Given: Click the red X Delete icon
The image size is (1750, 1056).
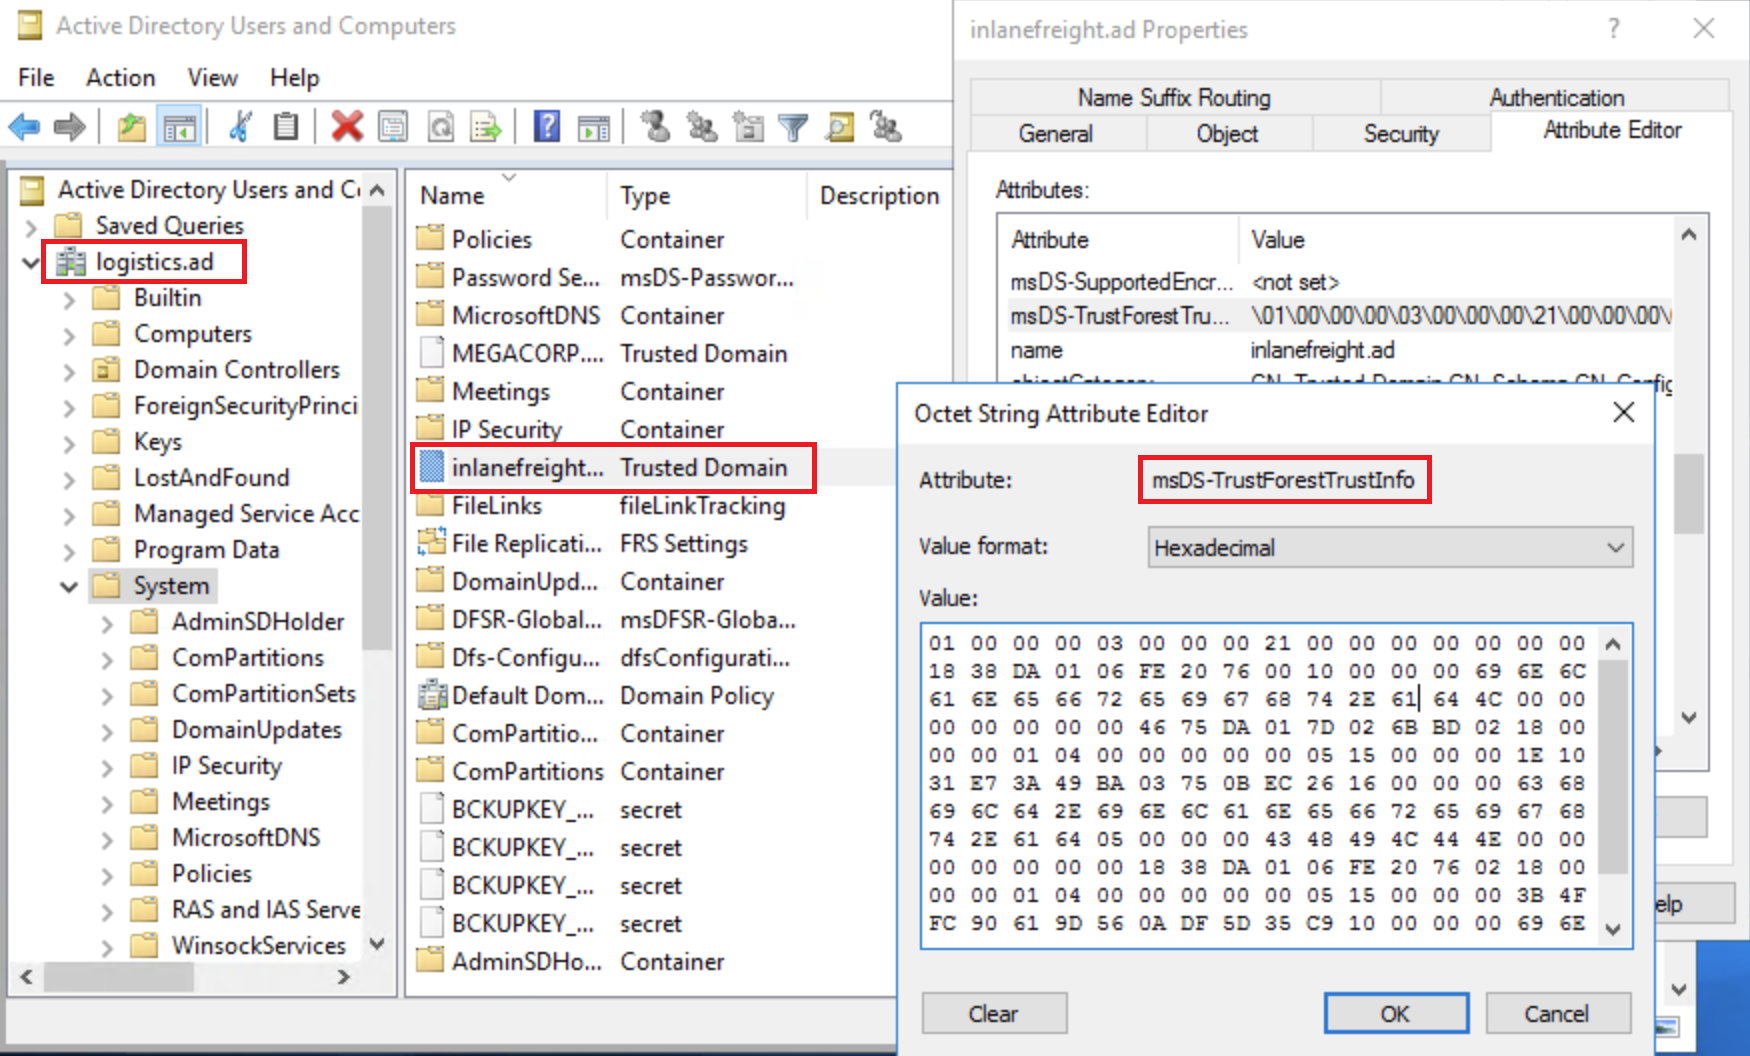Looking at the screenshot, I should 347,127.
